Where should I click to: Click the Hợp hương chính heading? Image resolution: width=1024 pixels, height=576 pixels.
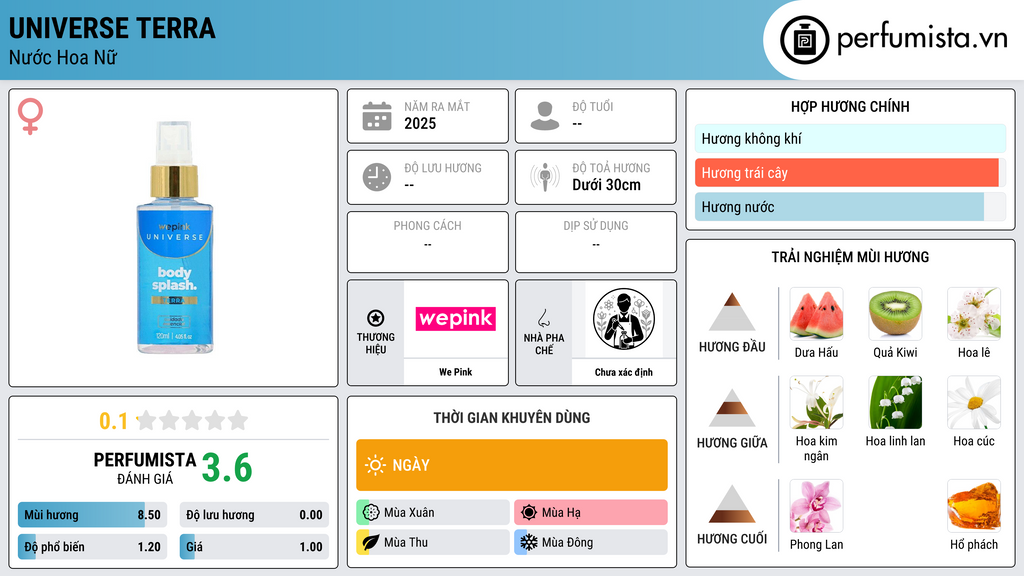click(x=850, y=106)
